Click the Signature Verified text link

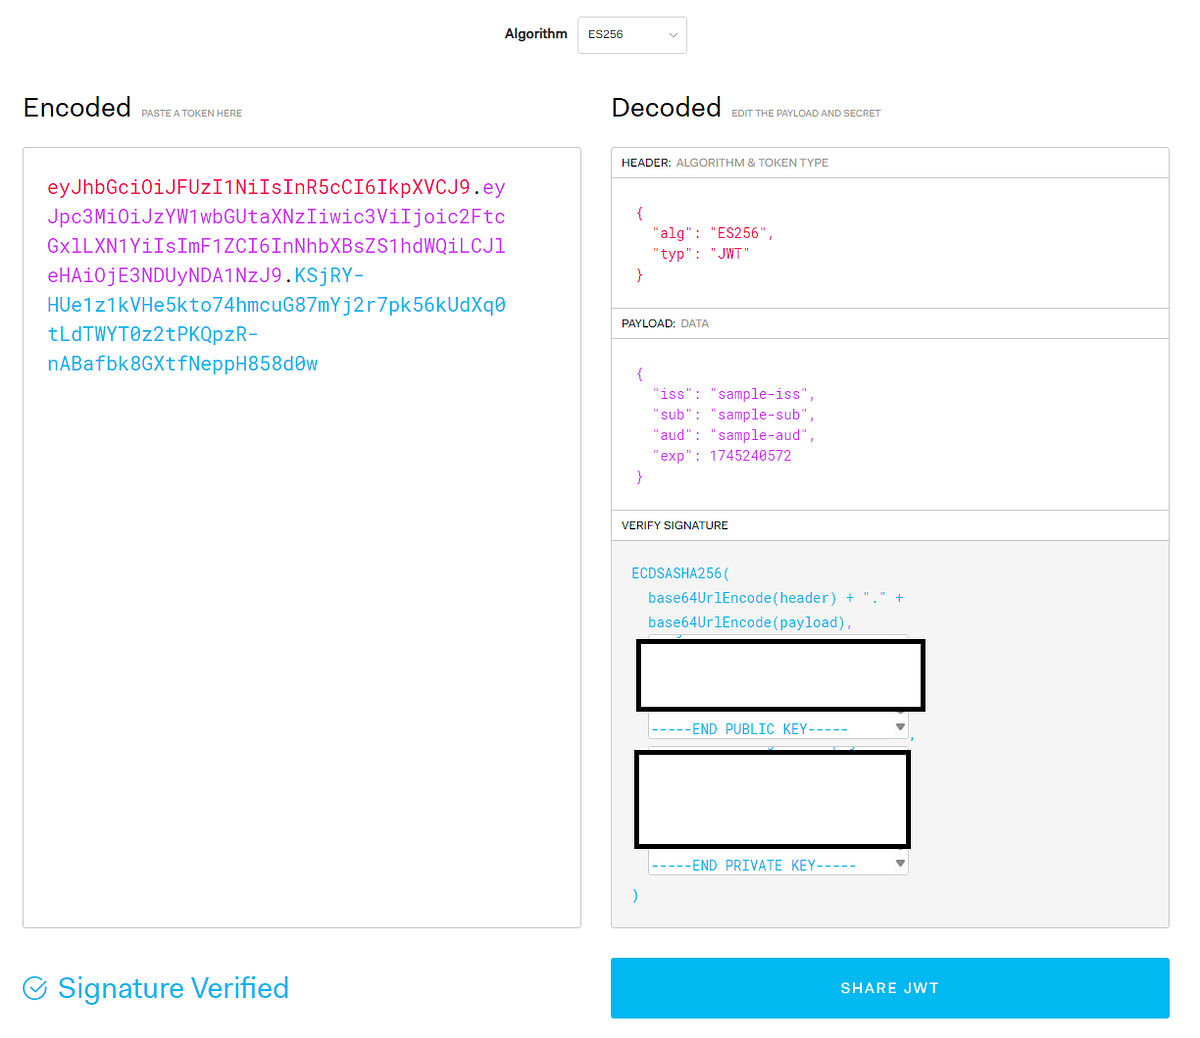click(x=172, y=988)
